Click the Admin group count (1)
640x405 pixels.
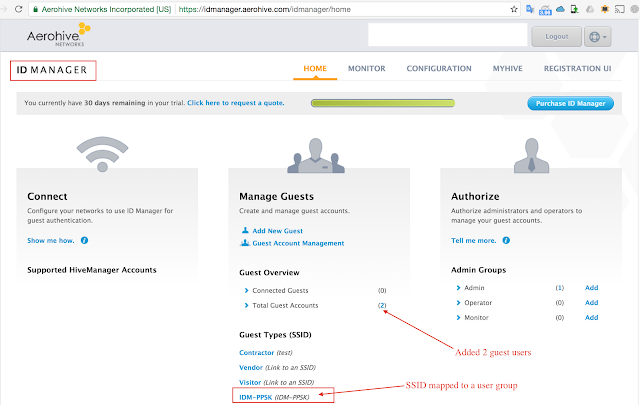pos(560,288)
